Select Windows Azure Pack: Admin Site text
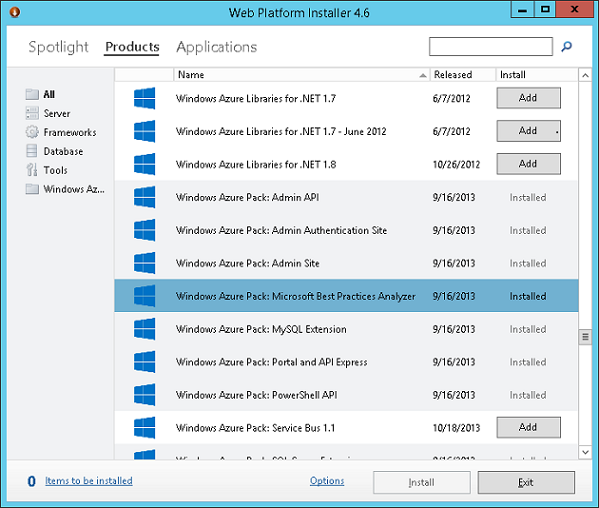Screen dimensions: 599x508 point(248,263)
